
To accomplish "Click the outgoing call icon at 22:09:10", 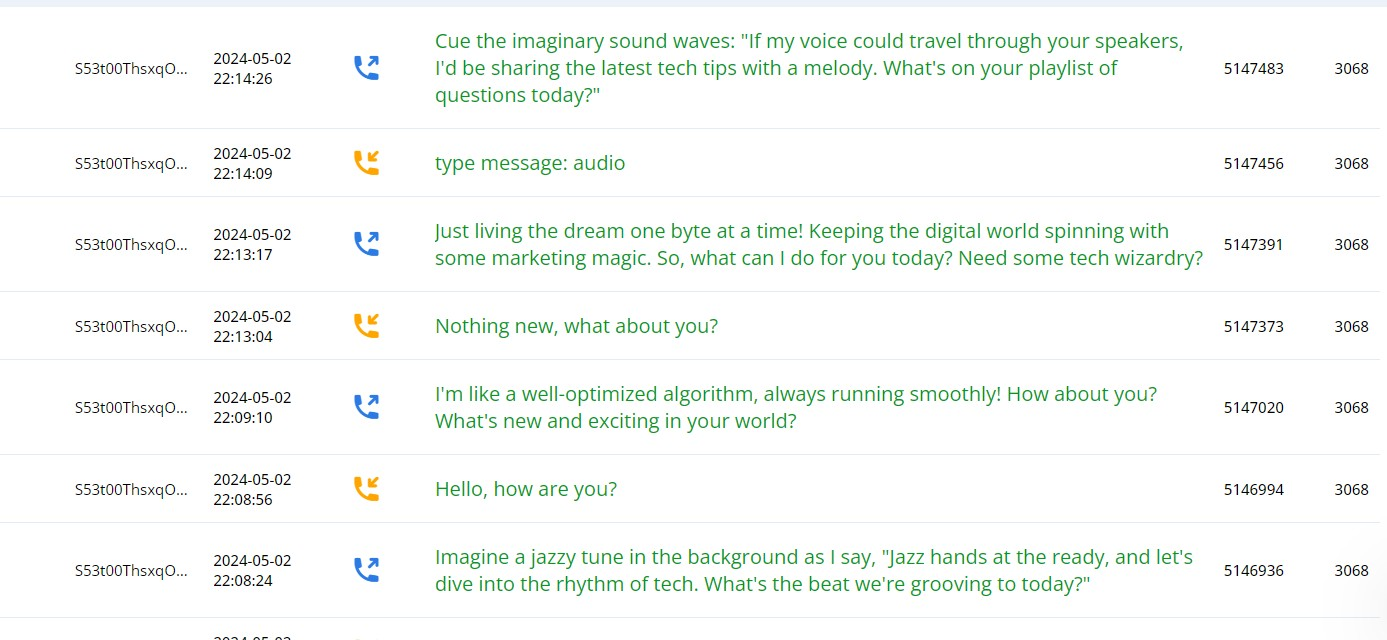I will (x=367, y=407).
